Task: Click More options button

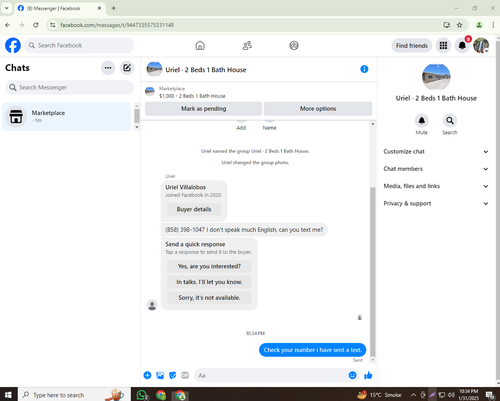Action: point(318,109)
